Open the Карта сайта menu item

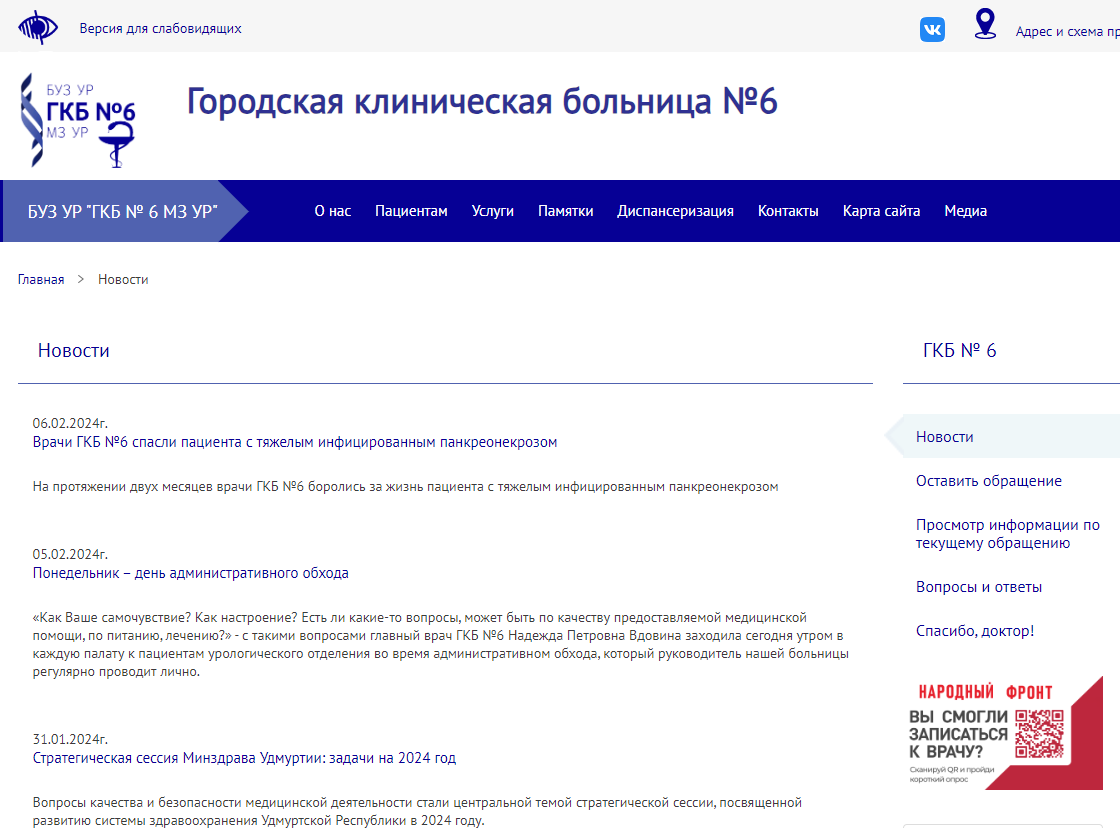click(x=881, y=211)
